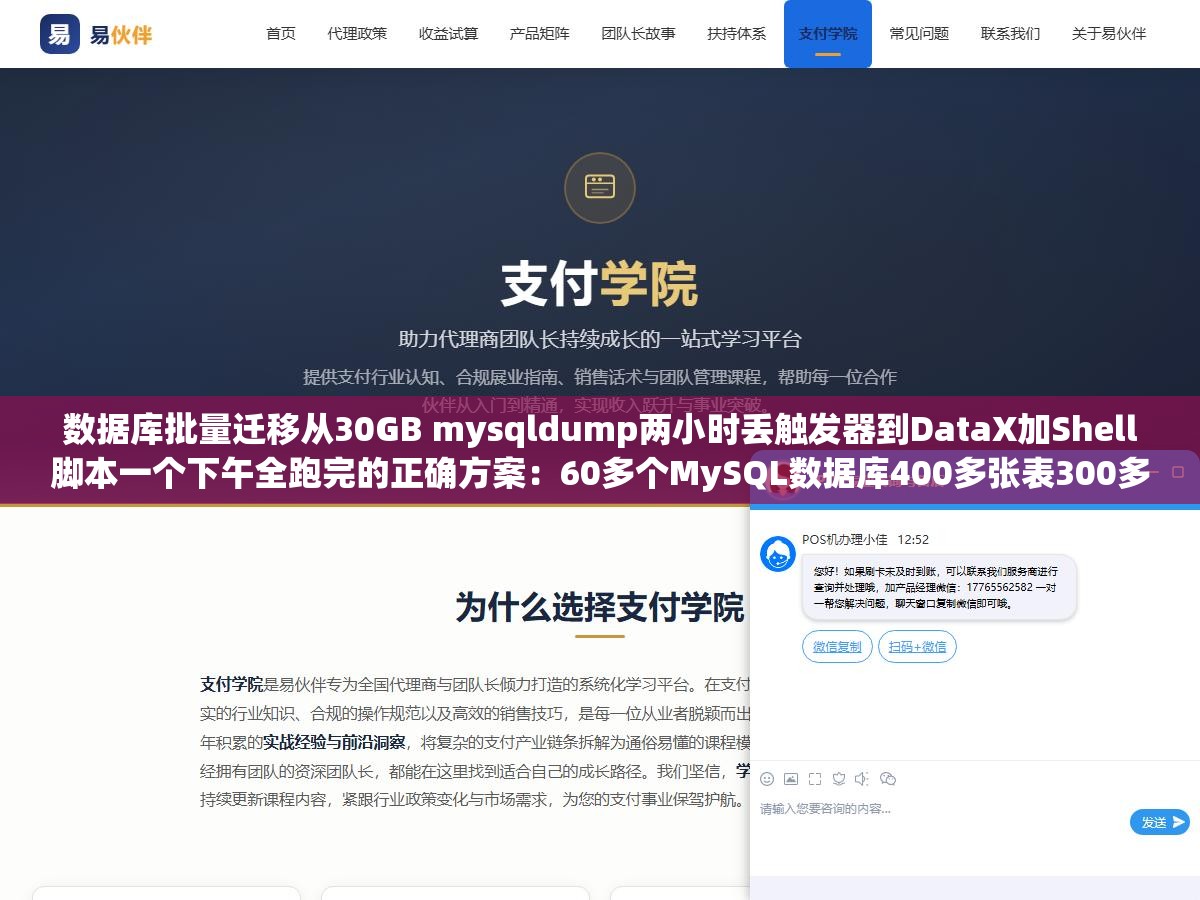Image resolution: width=1200 pixels, height=900 pixels.
Task: Click the 扫码+微信 button
Action: [x=917, y=647]
